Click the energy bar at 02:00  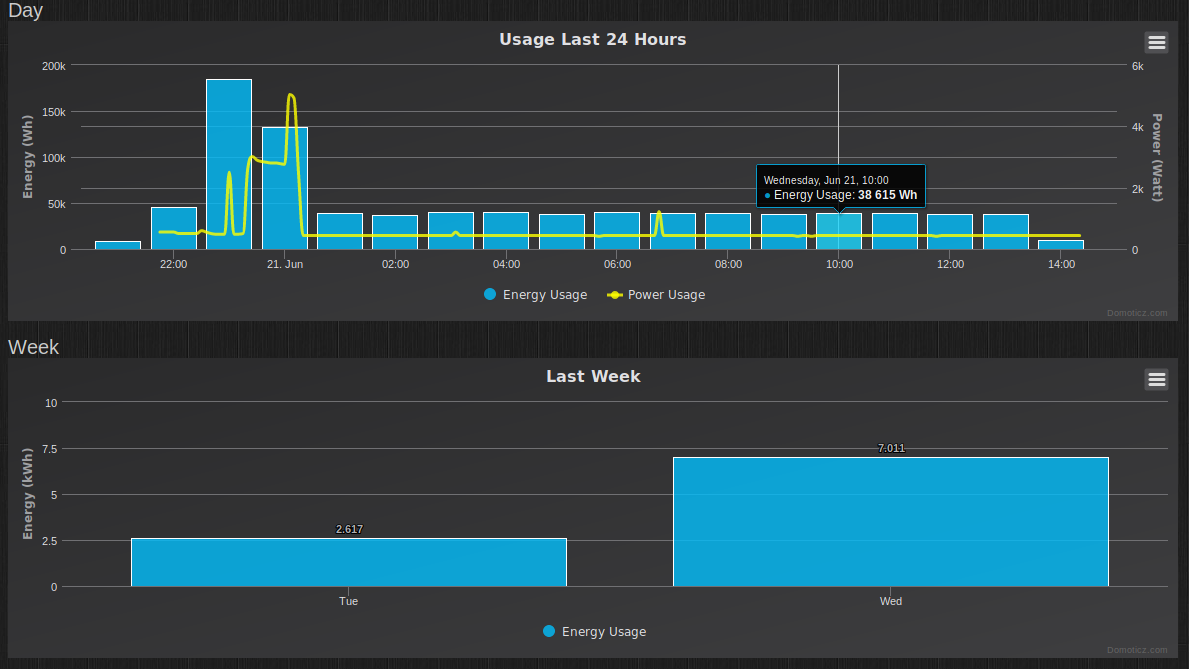395,232
